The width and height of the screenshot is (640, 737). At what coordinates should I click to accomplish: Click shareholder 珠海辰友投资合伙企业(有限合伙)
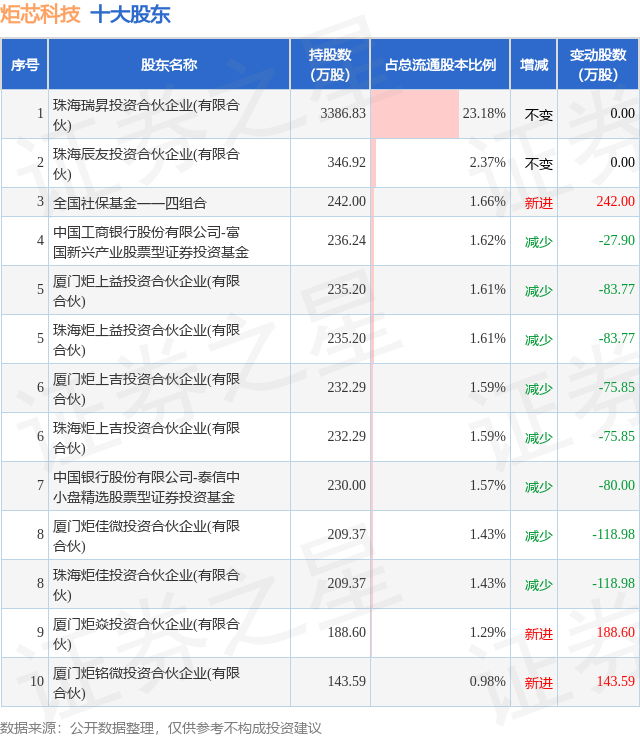[146, 164]
